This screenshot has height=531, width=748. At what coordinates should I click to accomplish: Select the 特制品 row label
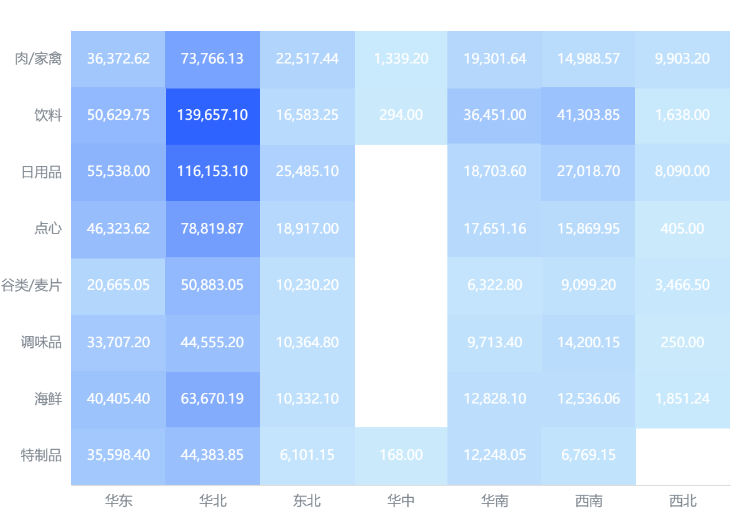[x=41, y=455]
